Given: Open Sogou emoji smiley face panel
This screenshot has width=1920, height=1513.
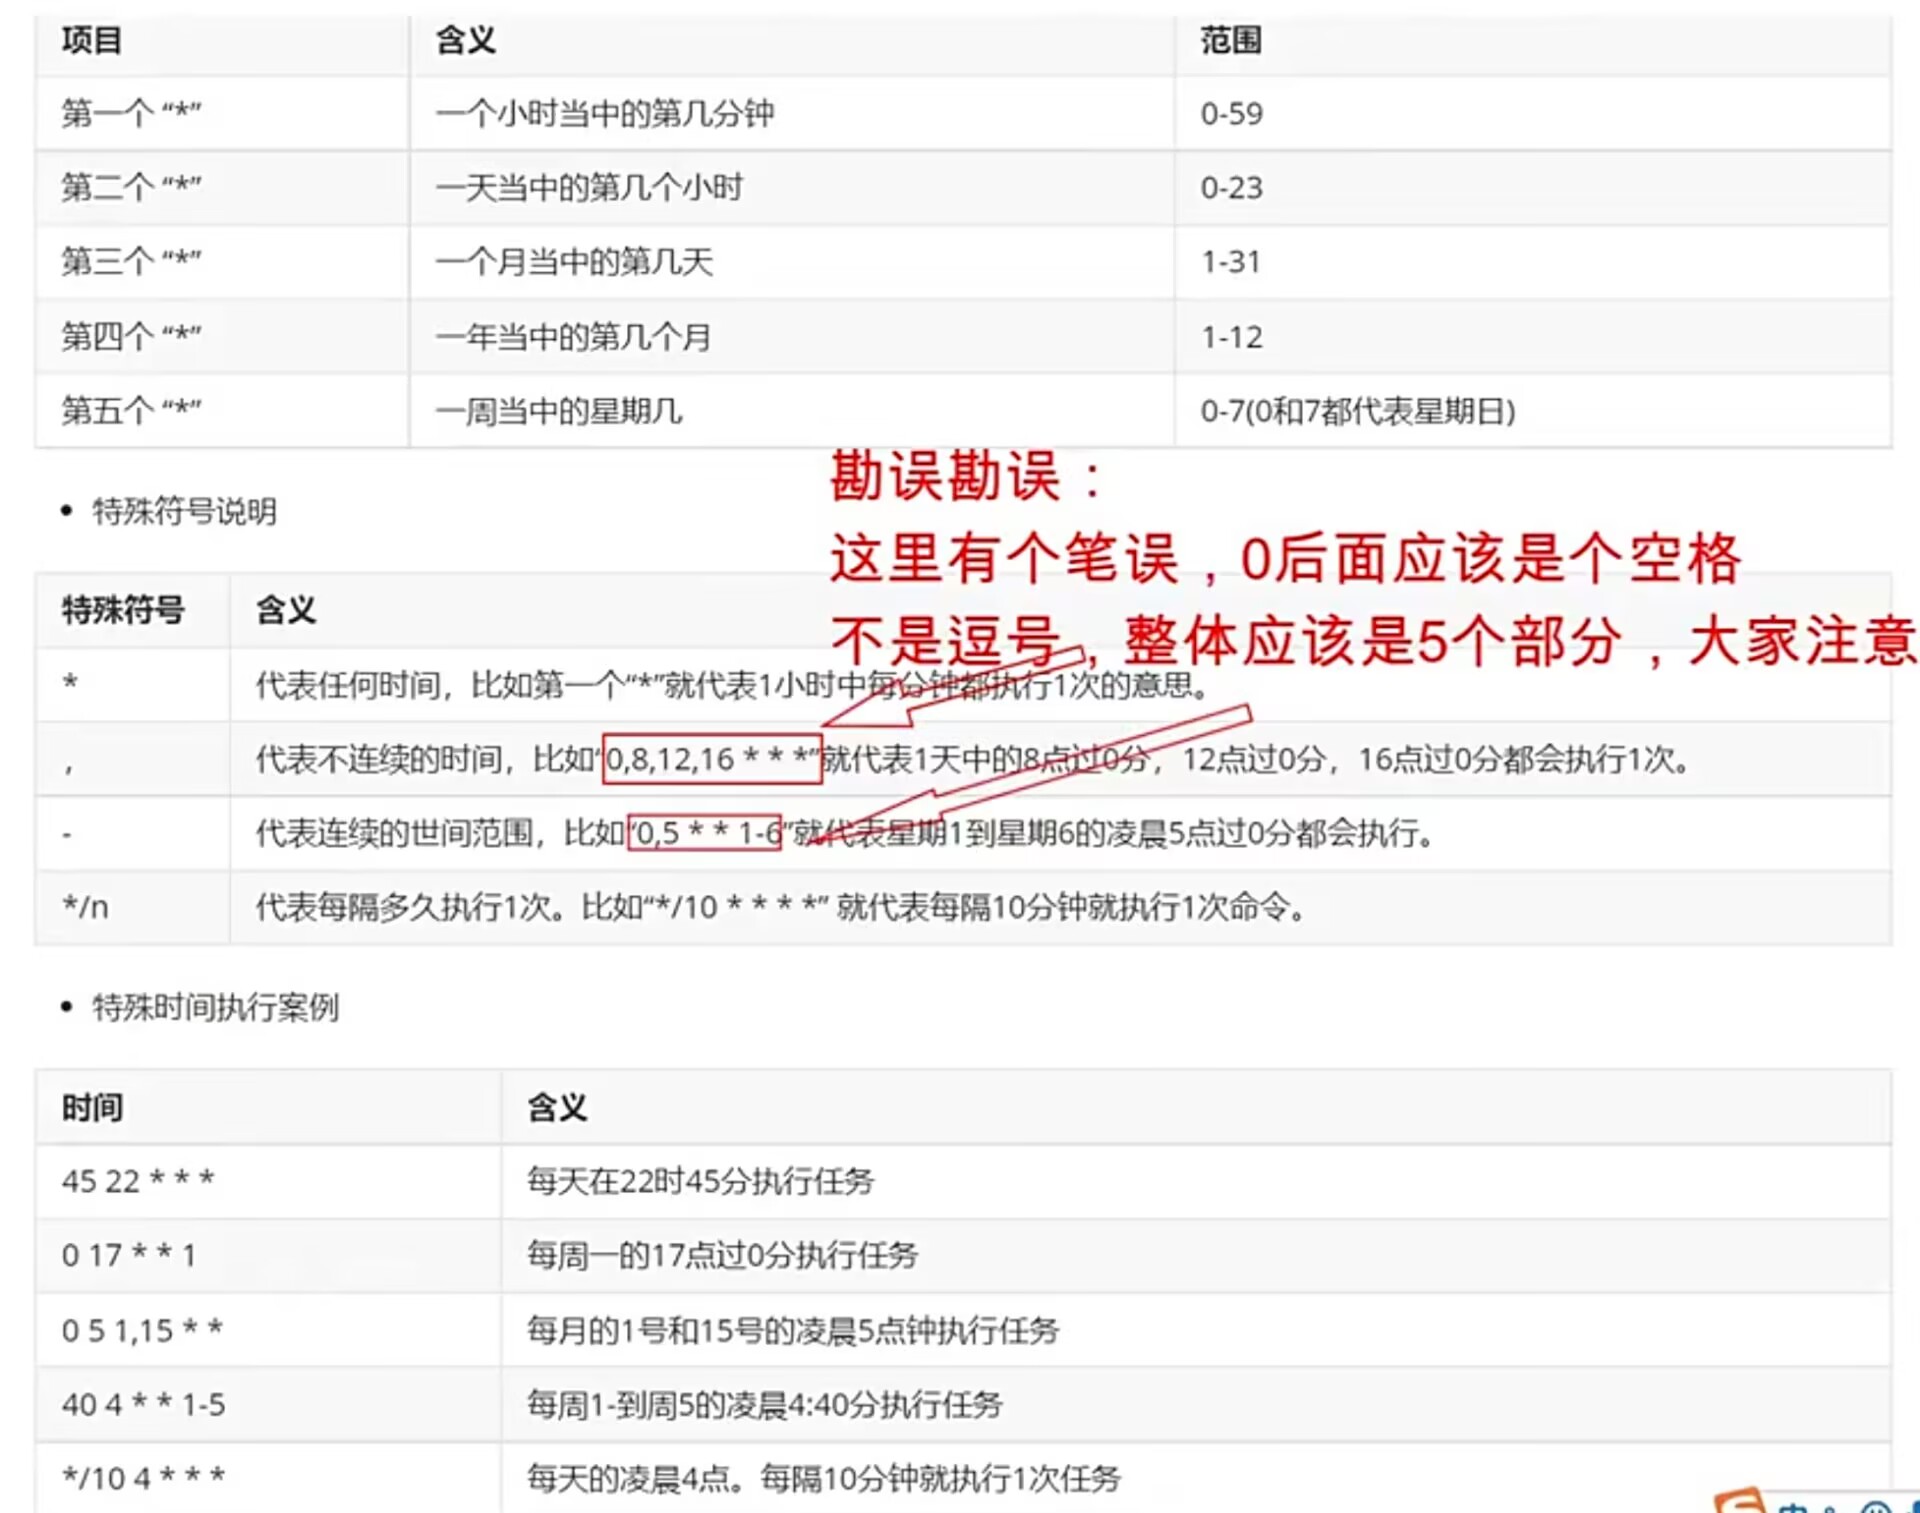Looking at the screenshot, I should tap(1876, 1508).
